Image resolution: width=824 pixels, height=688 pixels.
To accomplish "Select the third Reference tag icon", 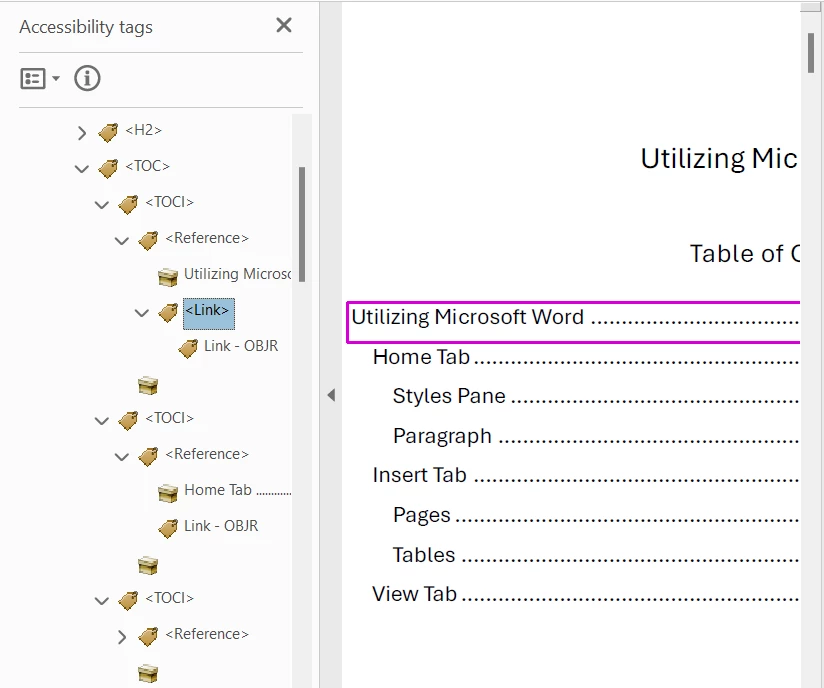I will [x=148, y=637].
